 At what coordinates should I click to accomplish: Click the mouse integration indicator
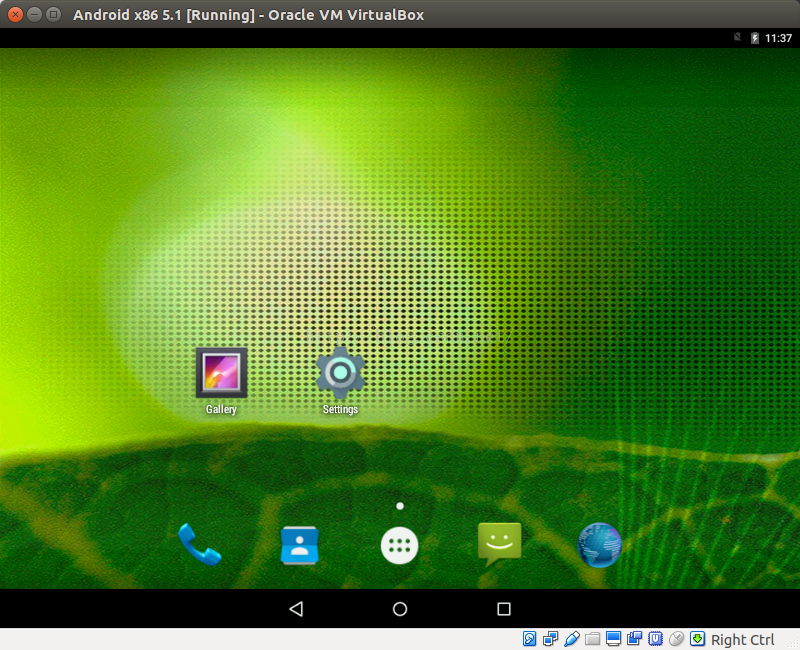point(676,639)
